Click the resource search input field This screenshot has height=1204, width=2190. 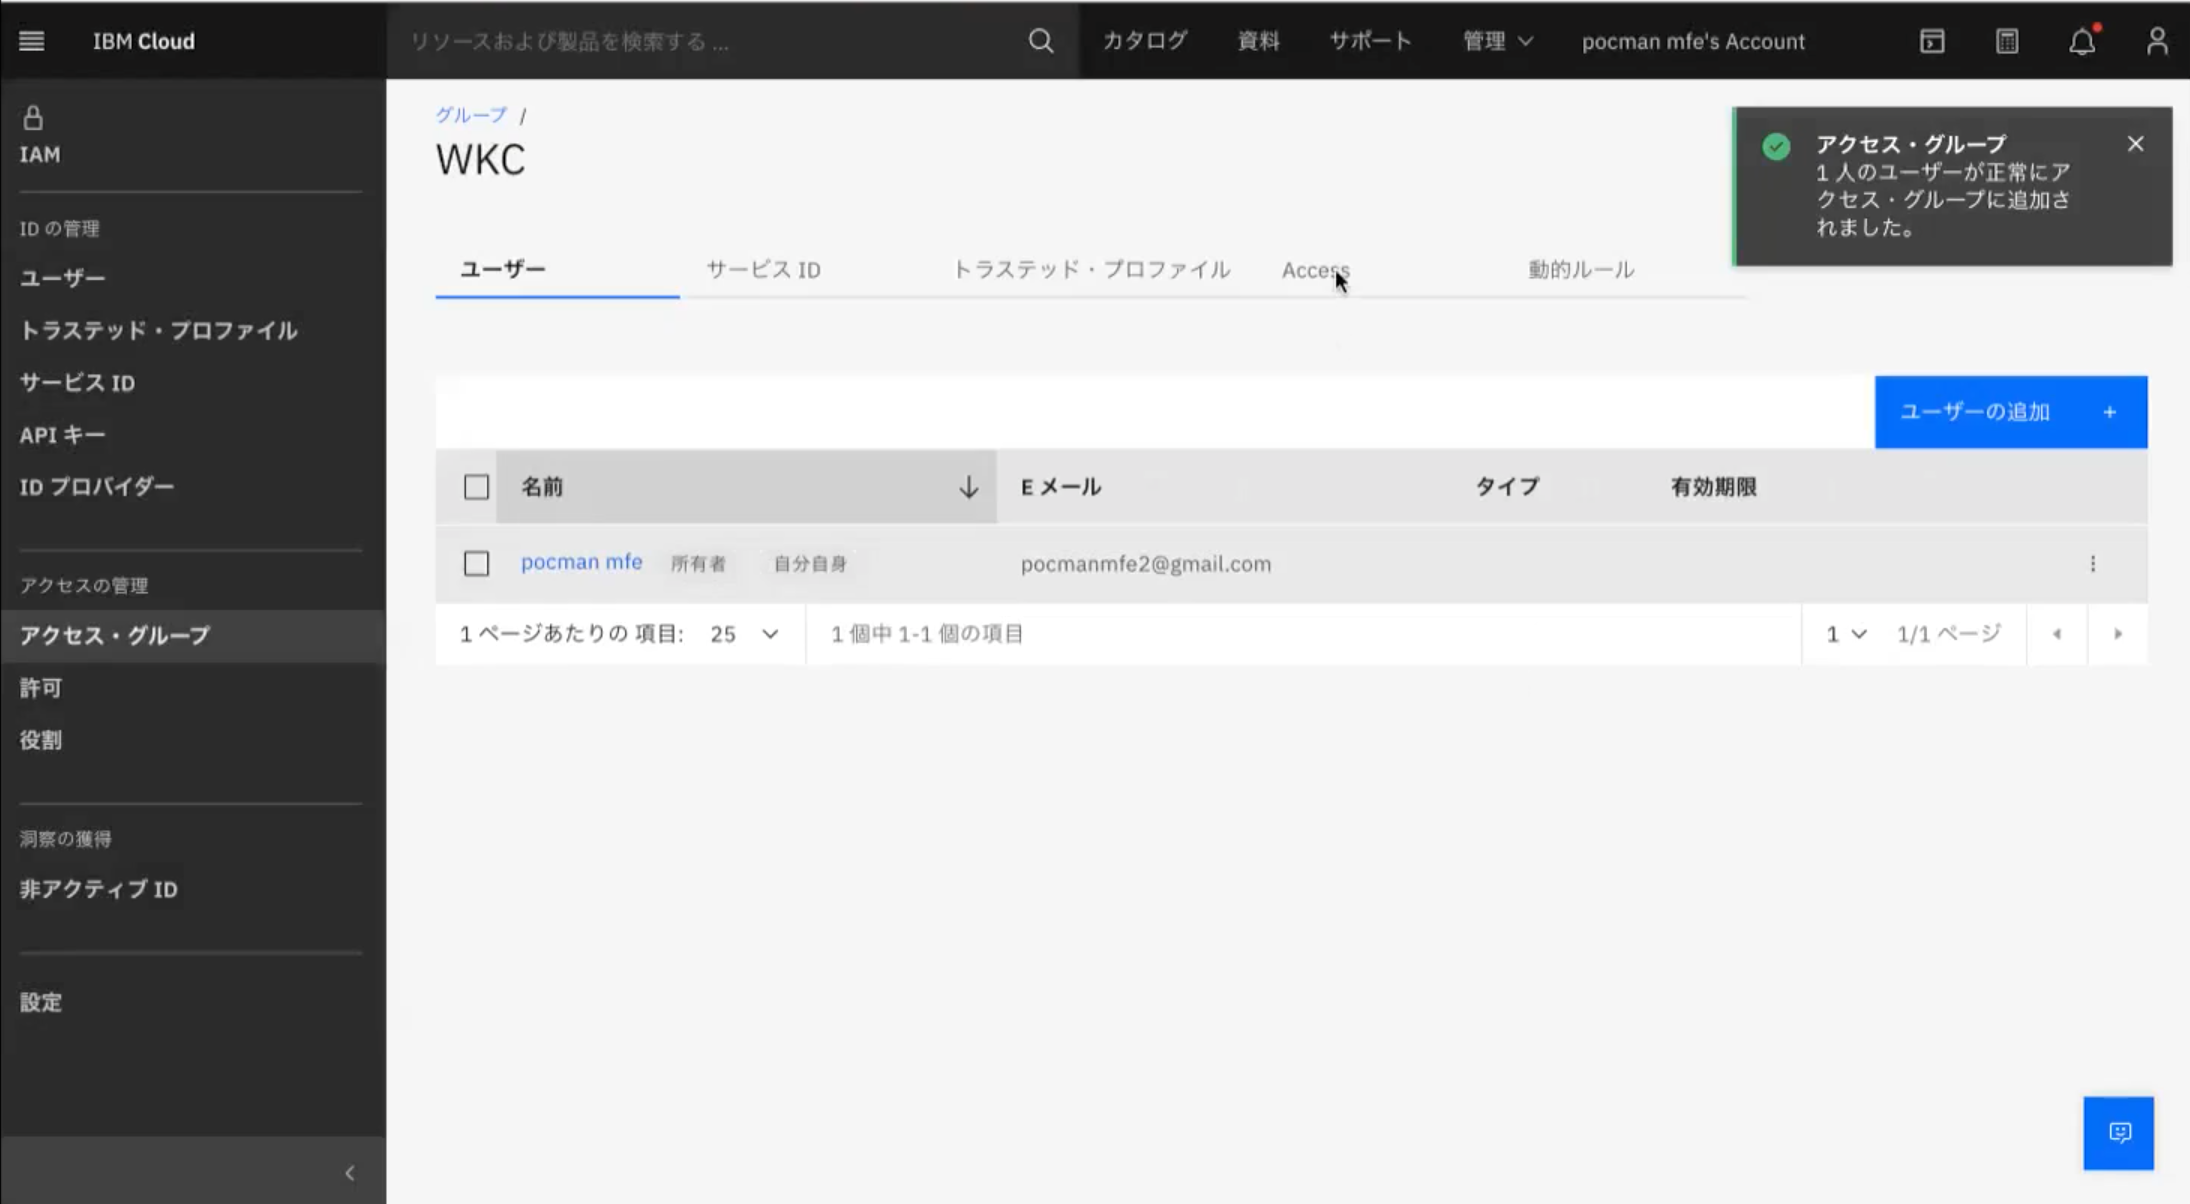tap(700, 41)
